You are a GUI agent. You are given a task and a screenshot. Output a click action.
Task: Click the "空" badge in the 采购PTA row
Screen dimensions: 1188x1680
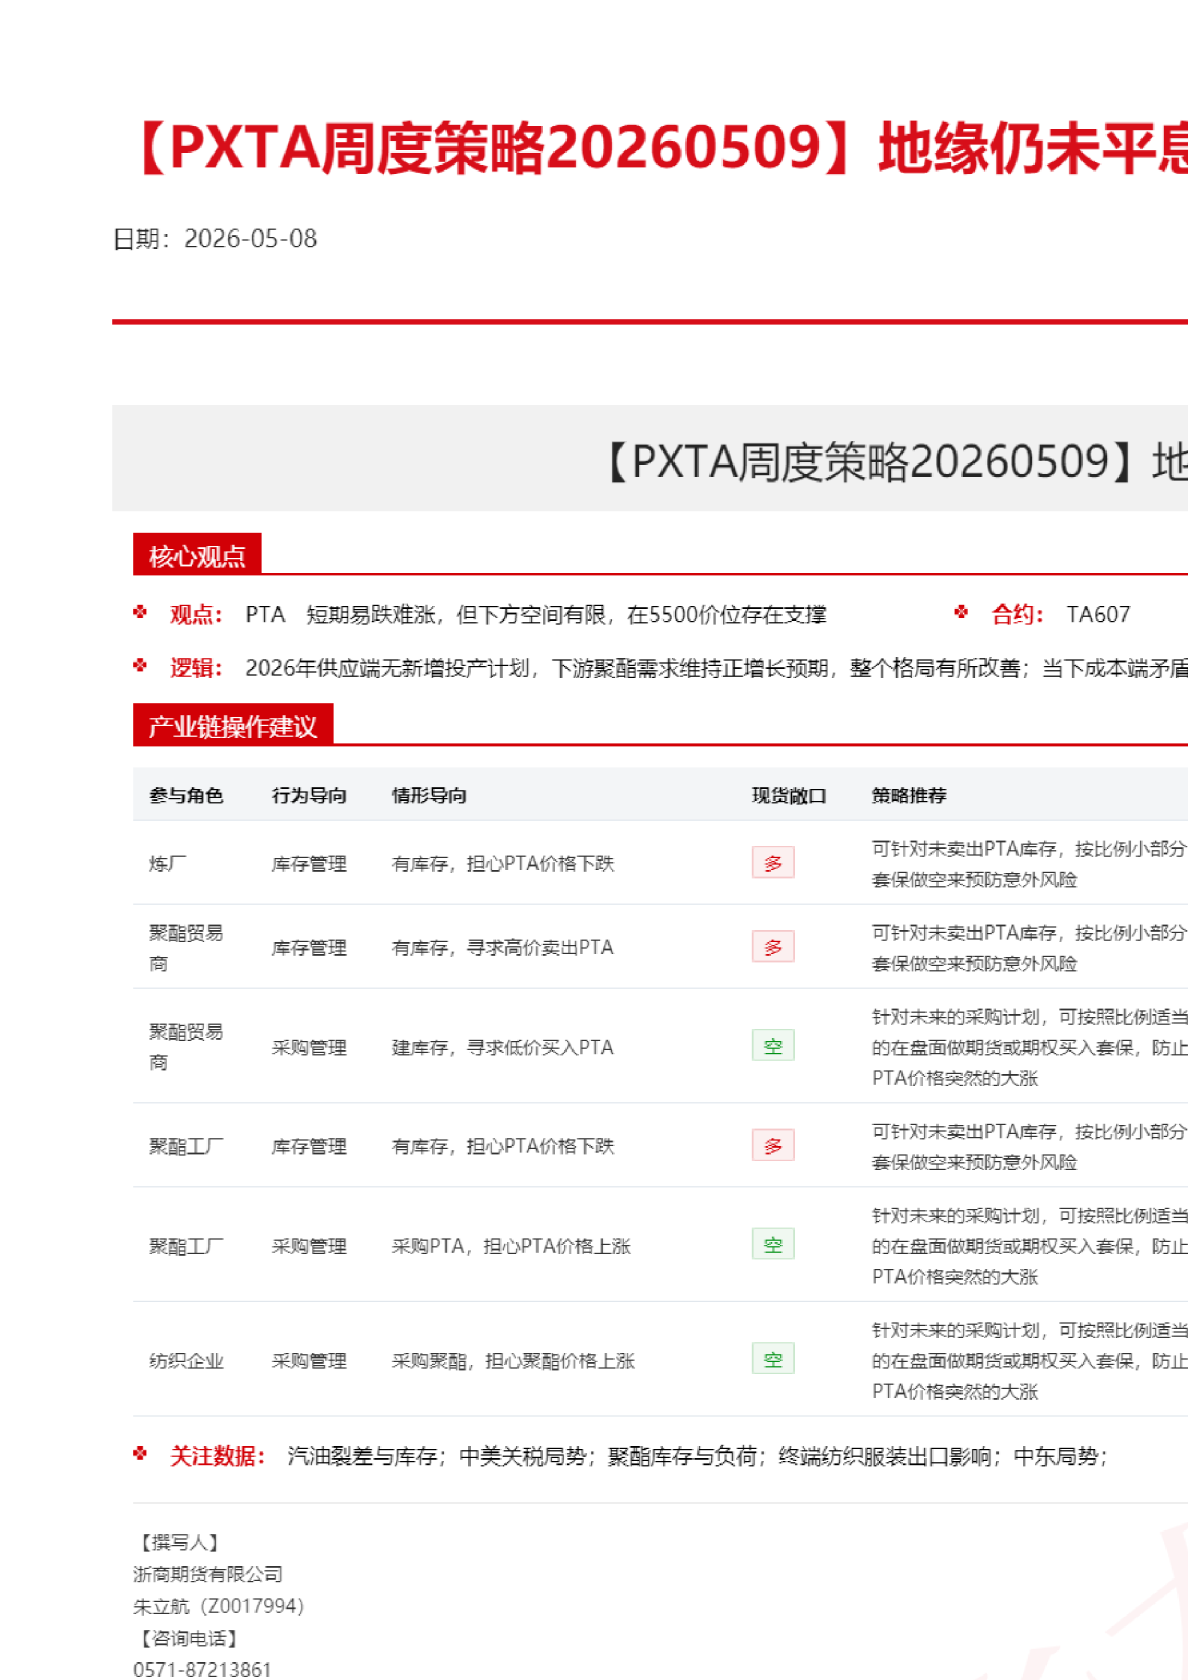tap(773, 1245)
